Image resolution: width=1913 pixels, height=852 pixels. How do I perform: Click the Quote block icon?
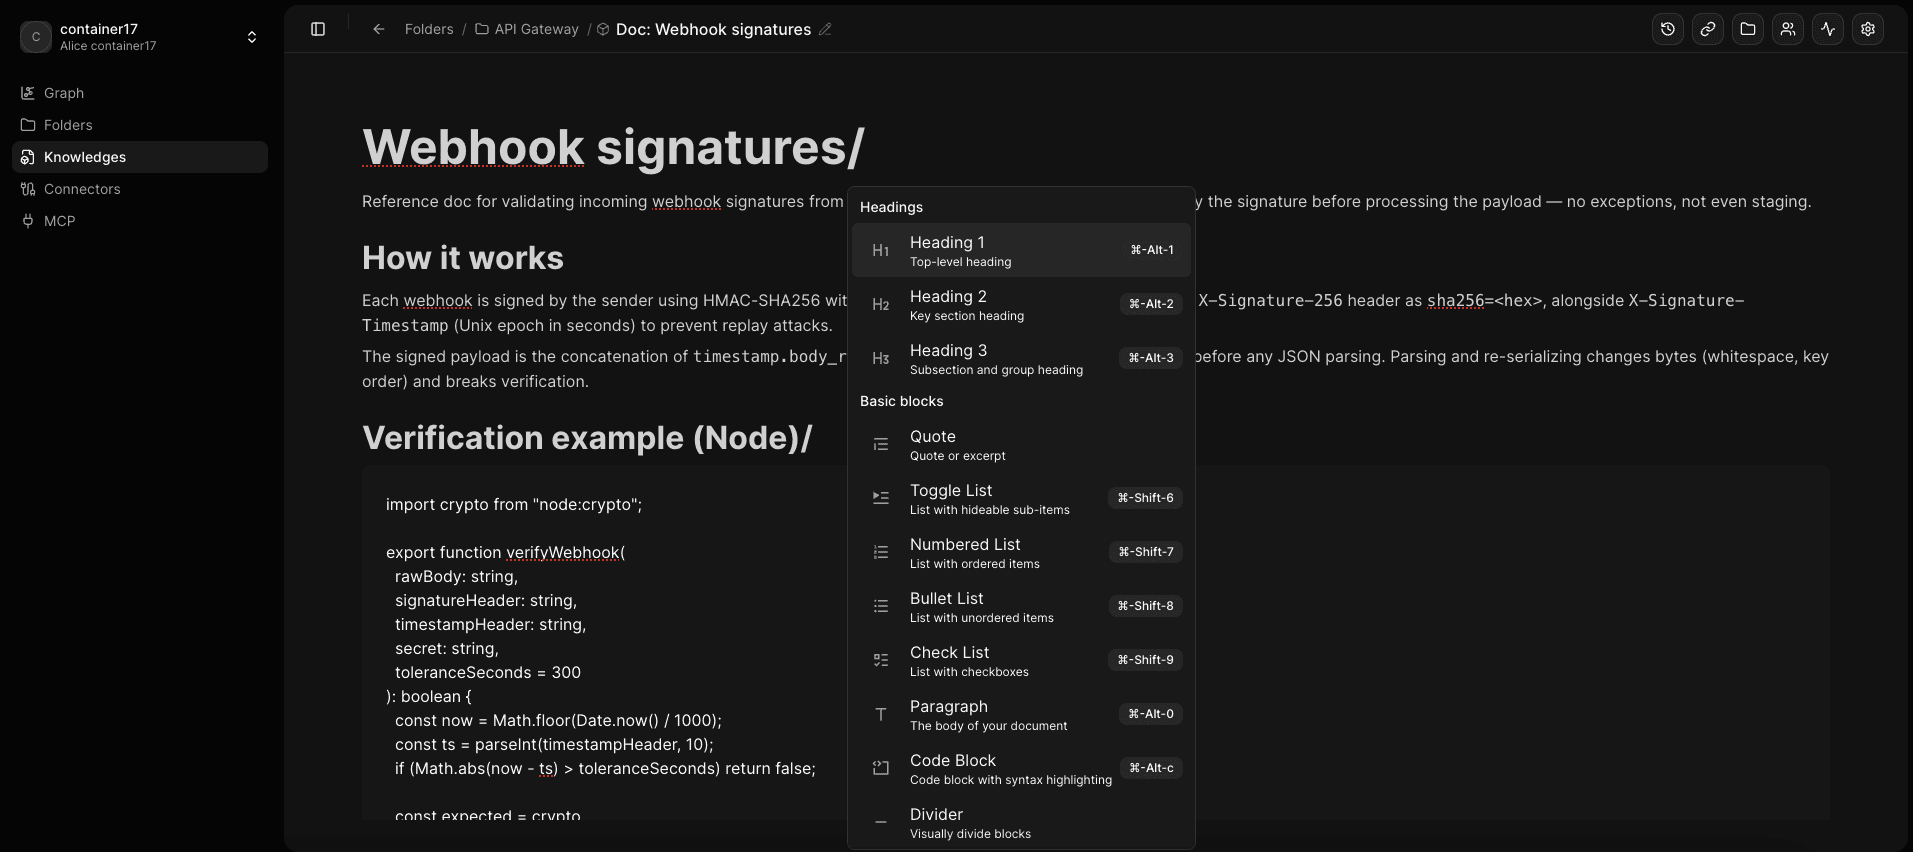click(x=881, y=444)
